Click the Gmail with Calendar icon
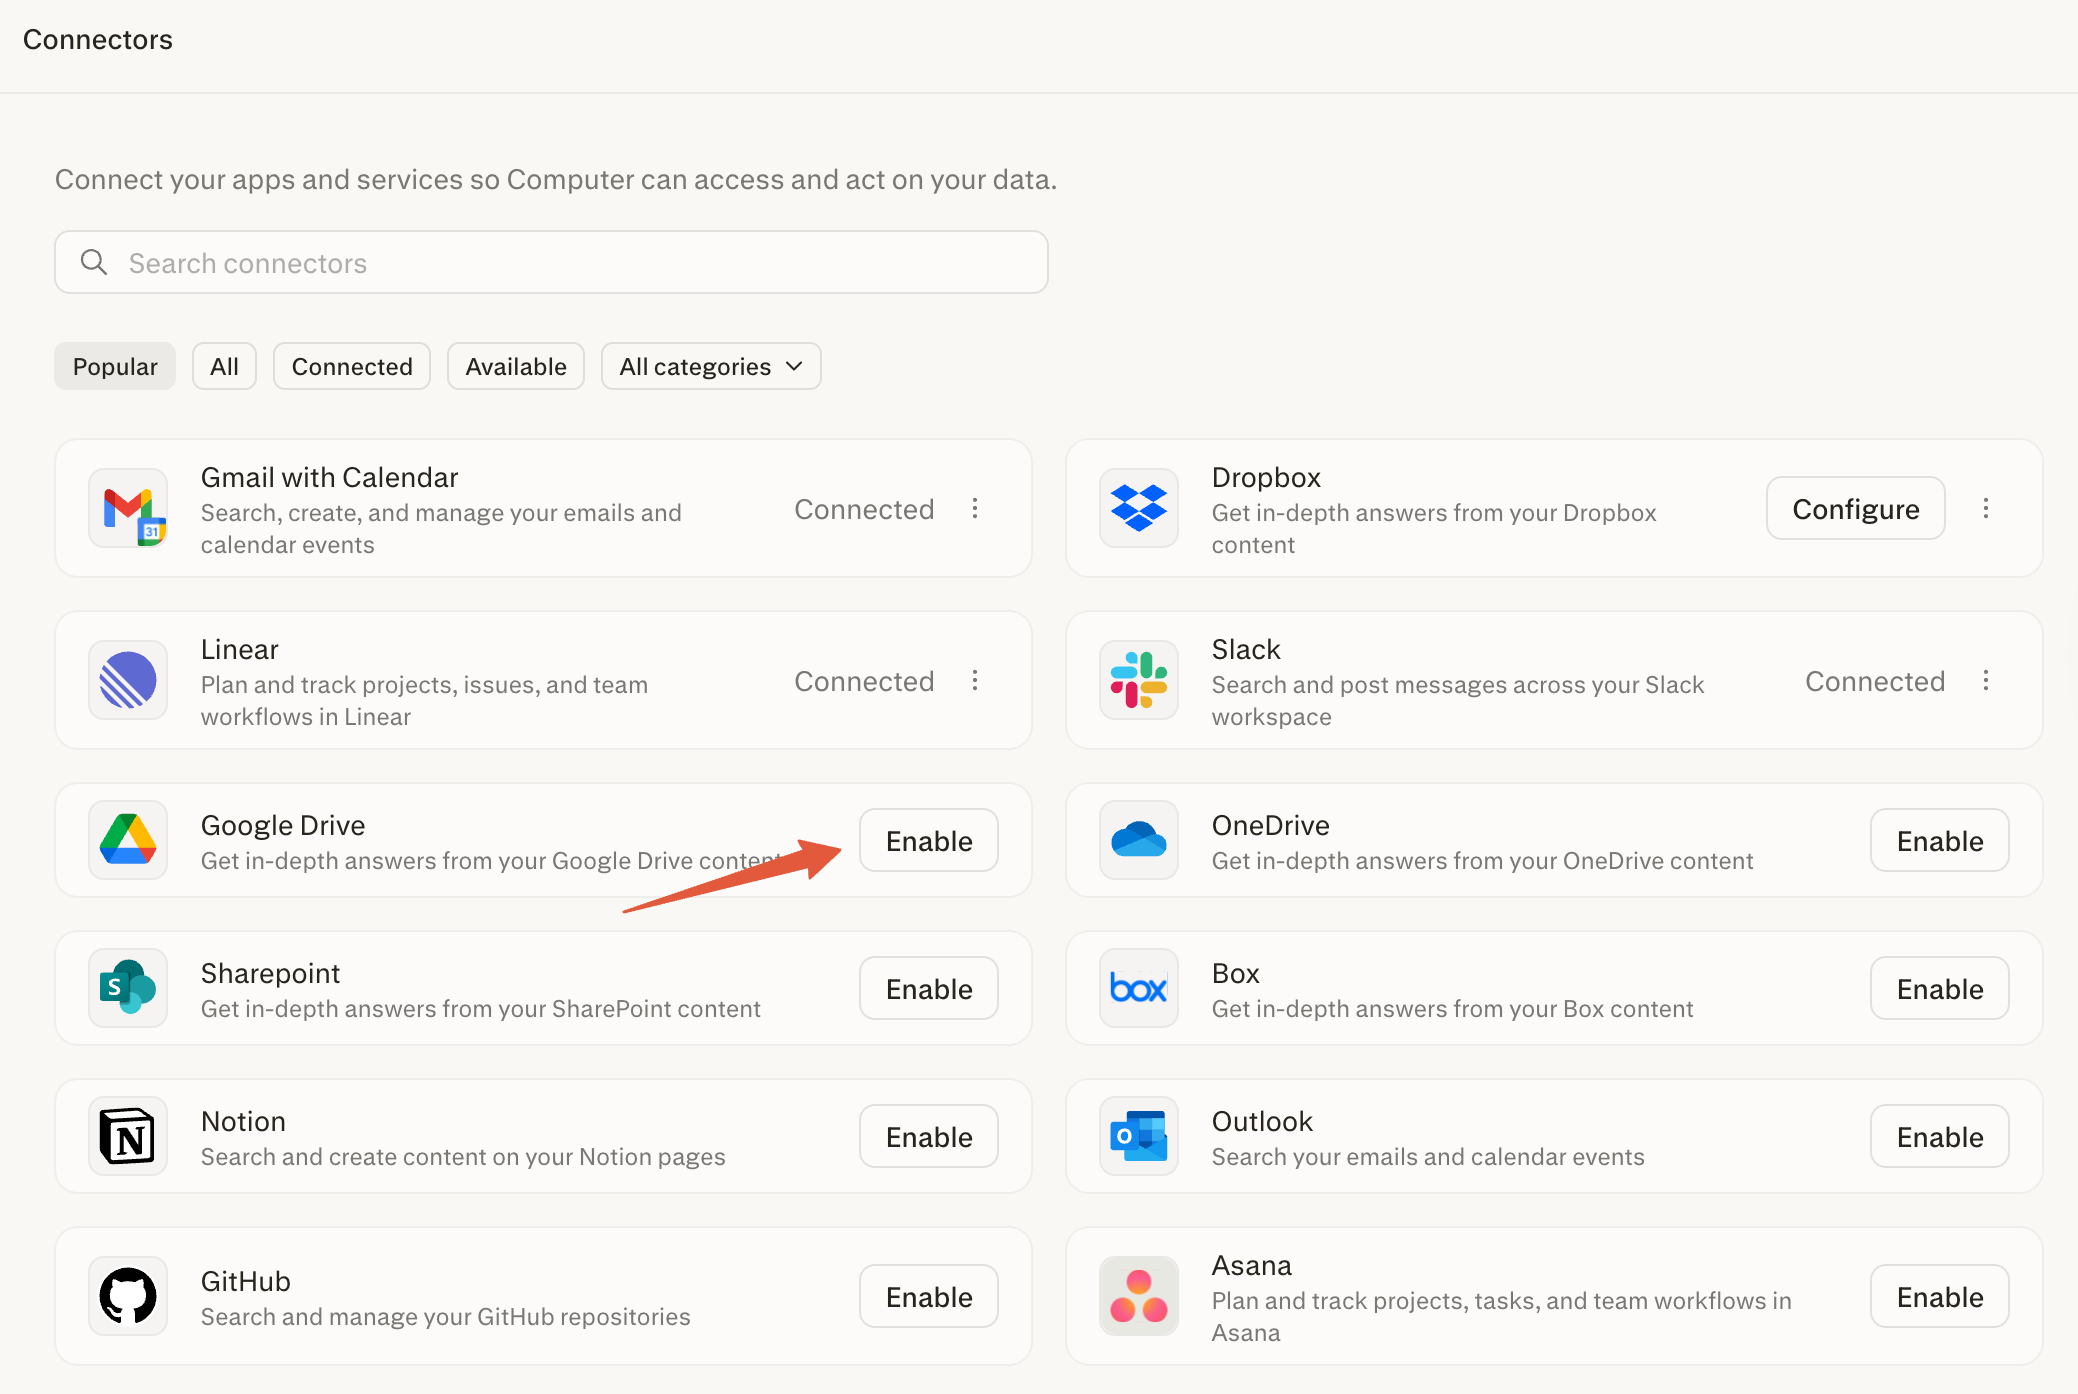The width and height of the screenshot is (2078, 1394). (128, 508)
